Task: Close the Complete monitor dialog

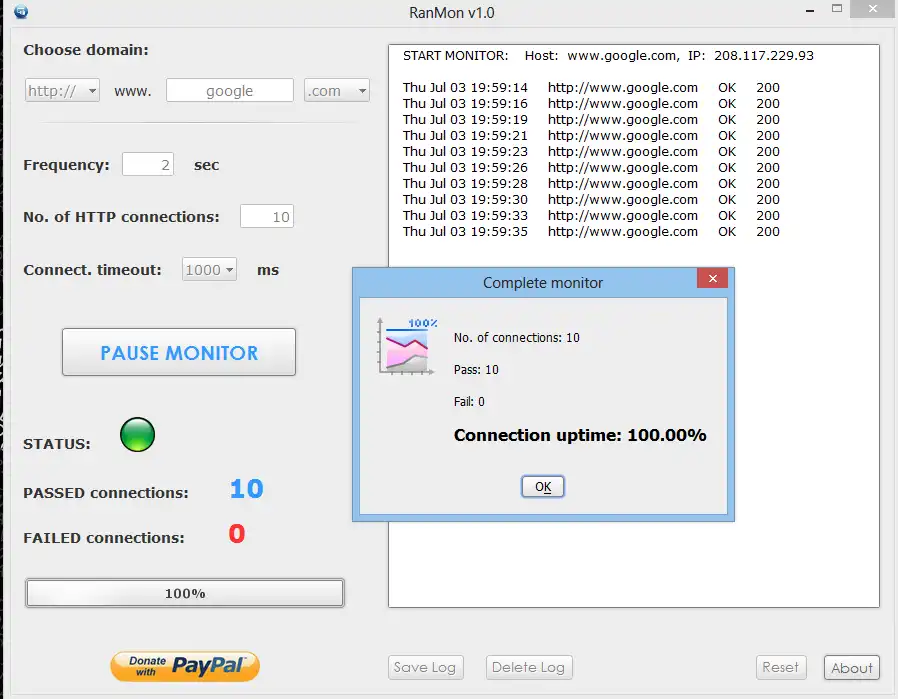Action: coord(712,279)
